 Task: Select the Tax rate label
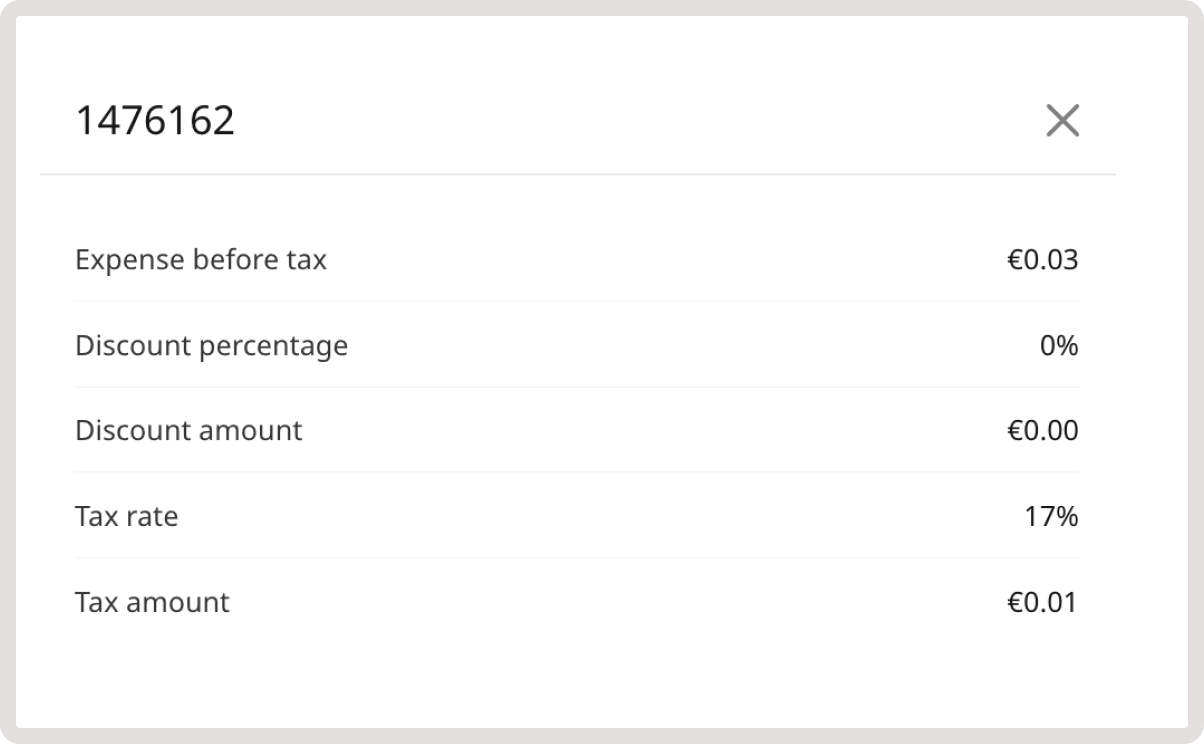click(125, 516)
